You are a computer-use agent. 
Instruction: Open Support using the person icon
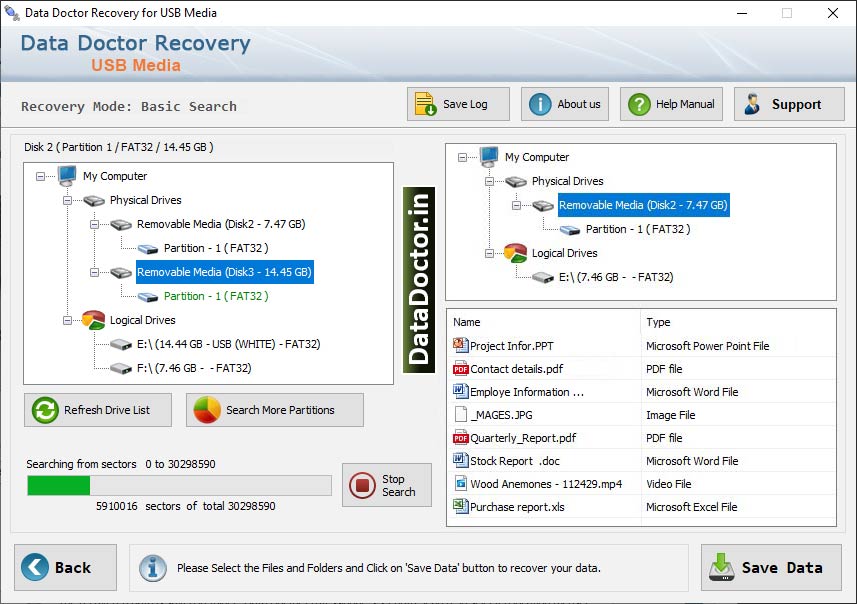coord(755,103)
